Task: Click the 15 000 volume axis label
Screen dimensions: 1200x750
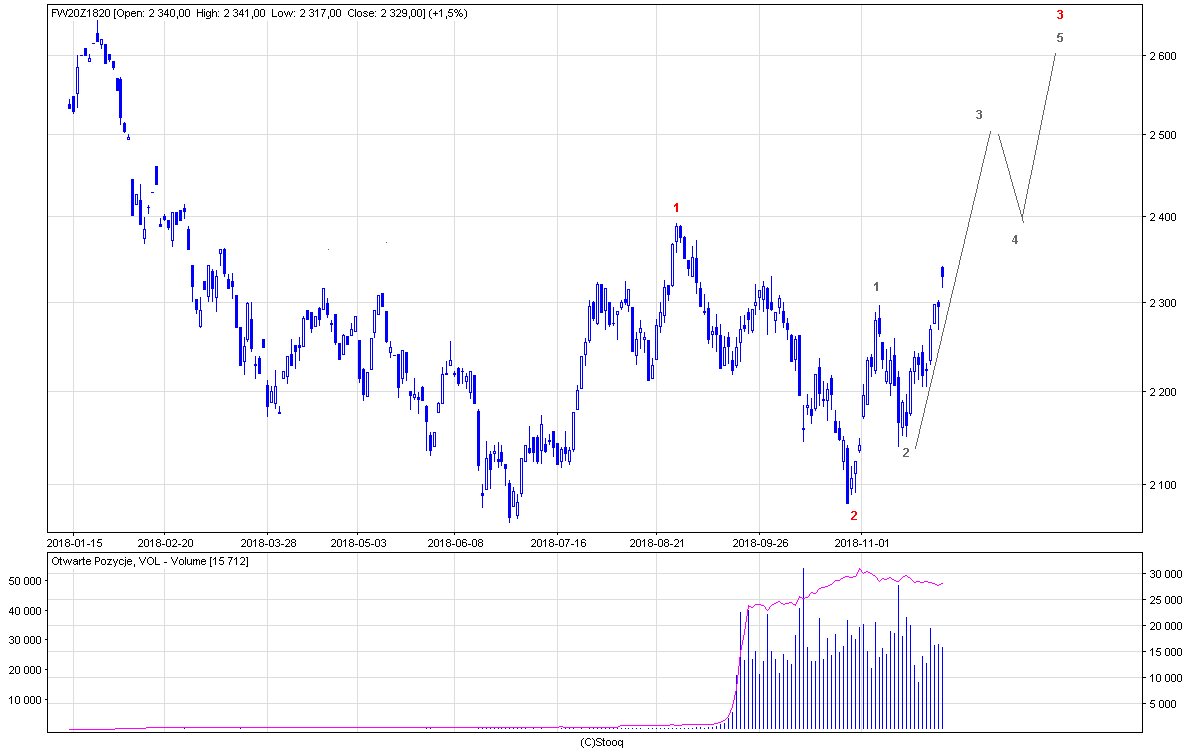Action: coord(1165,652)
